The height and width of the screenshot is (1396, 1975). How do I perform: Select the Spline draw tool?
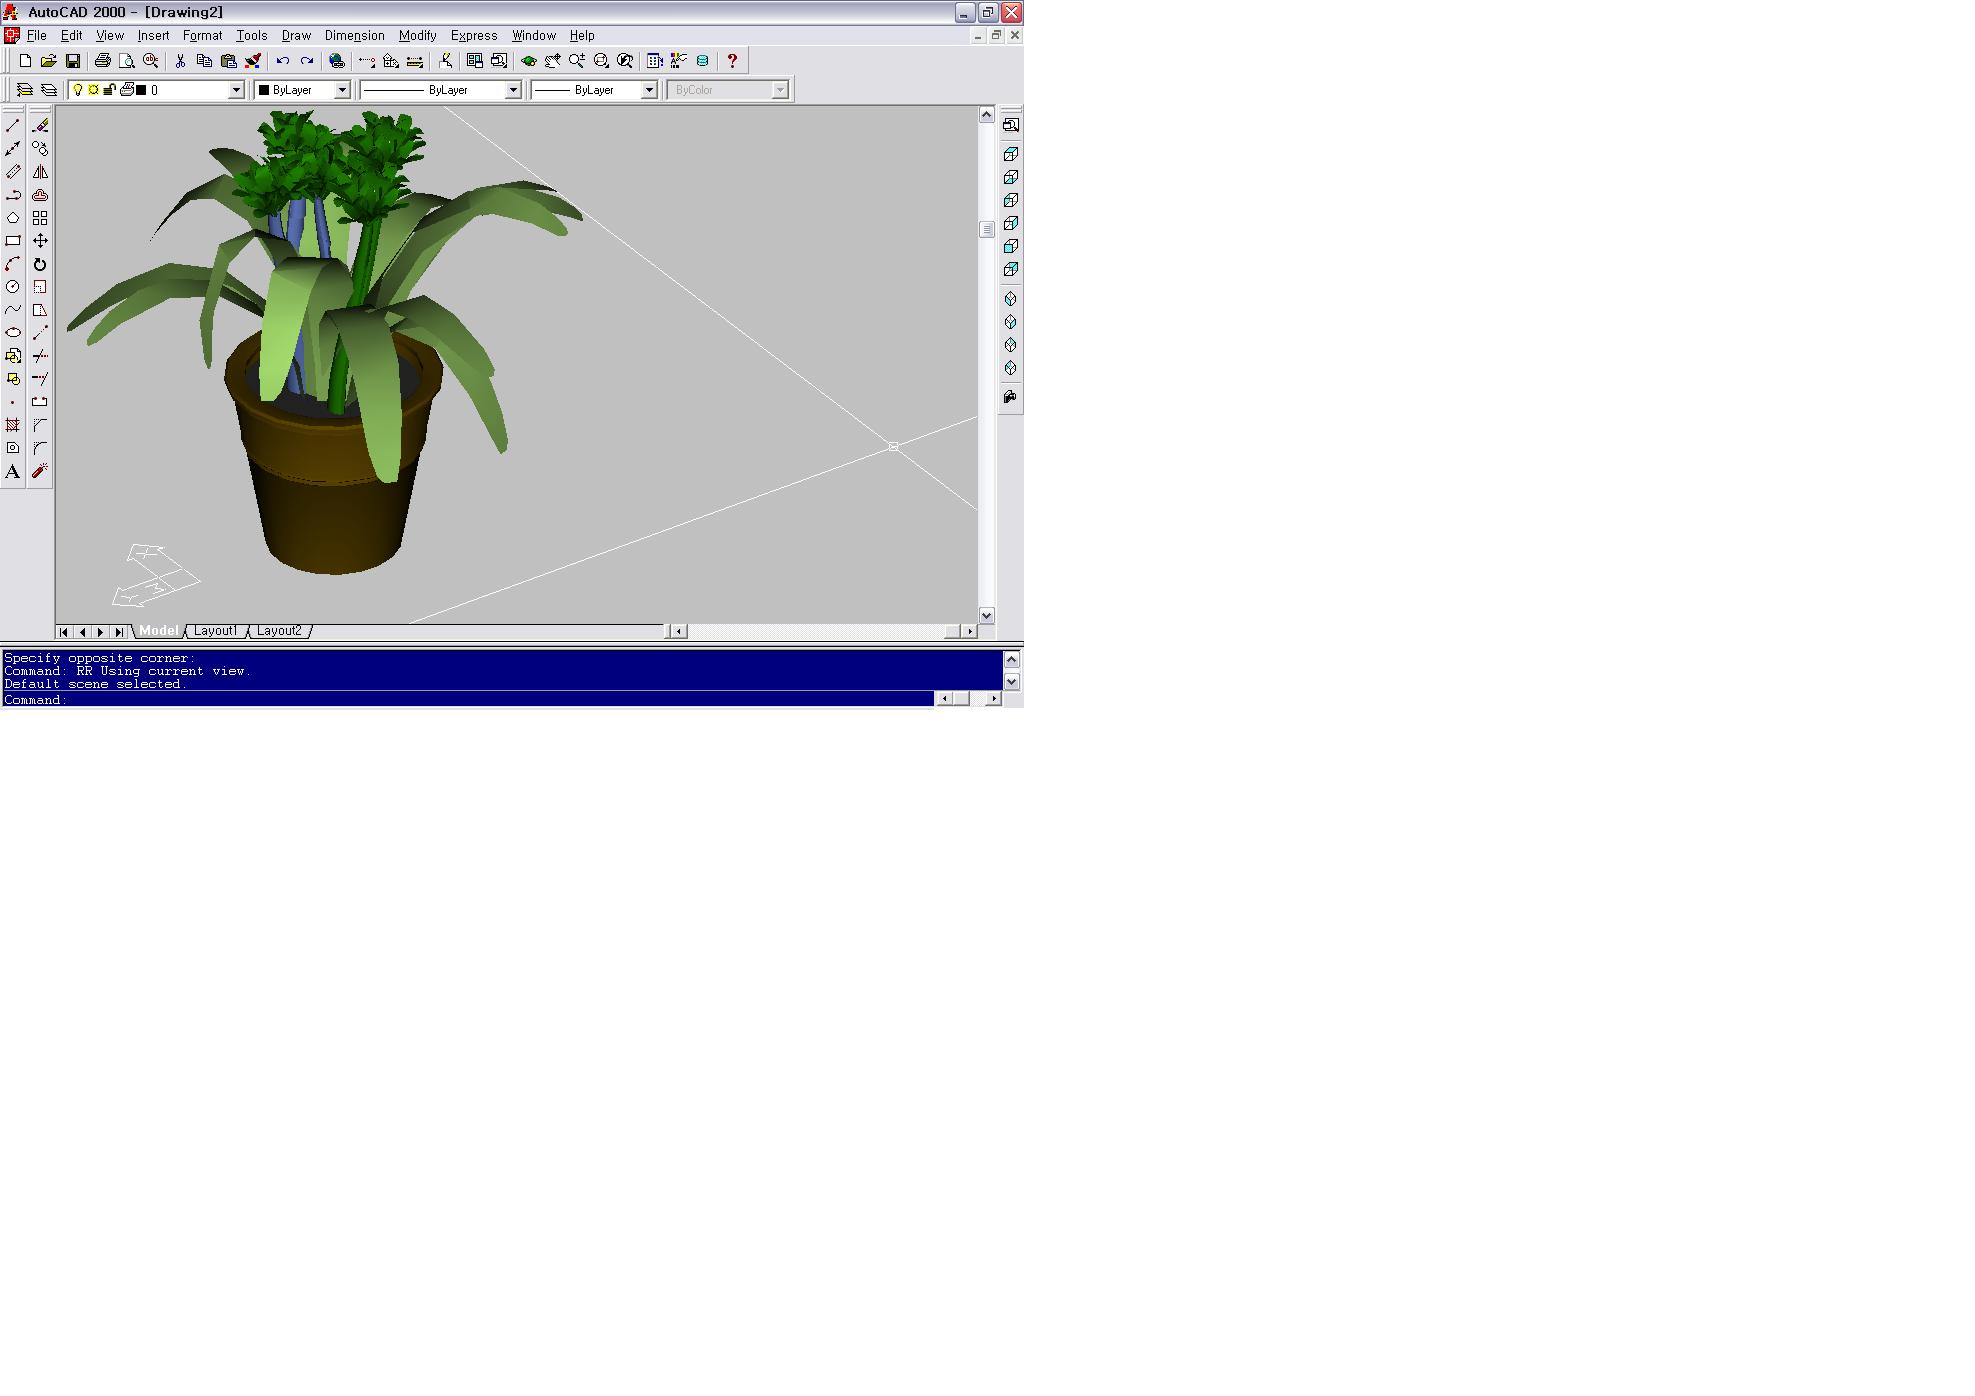[13, 310]
